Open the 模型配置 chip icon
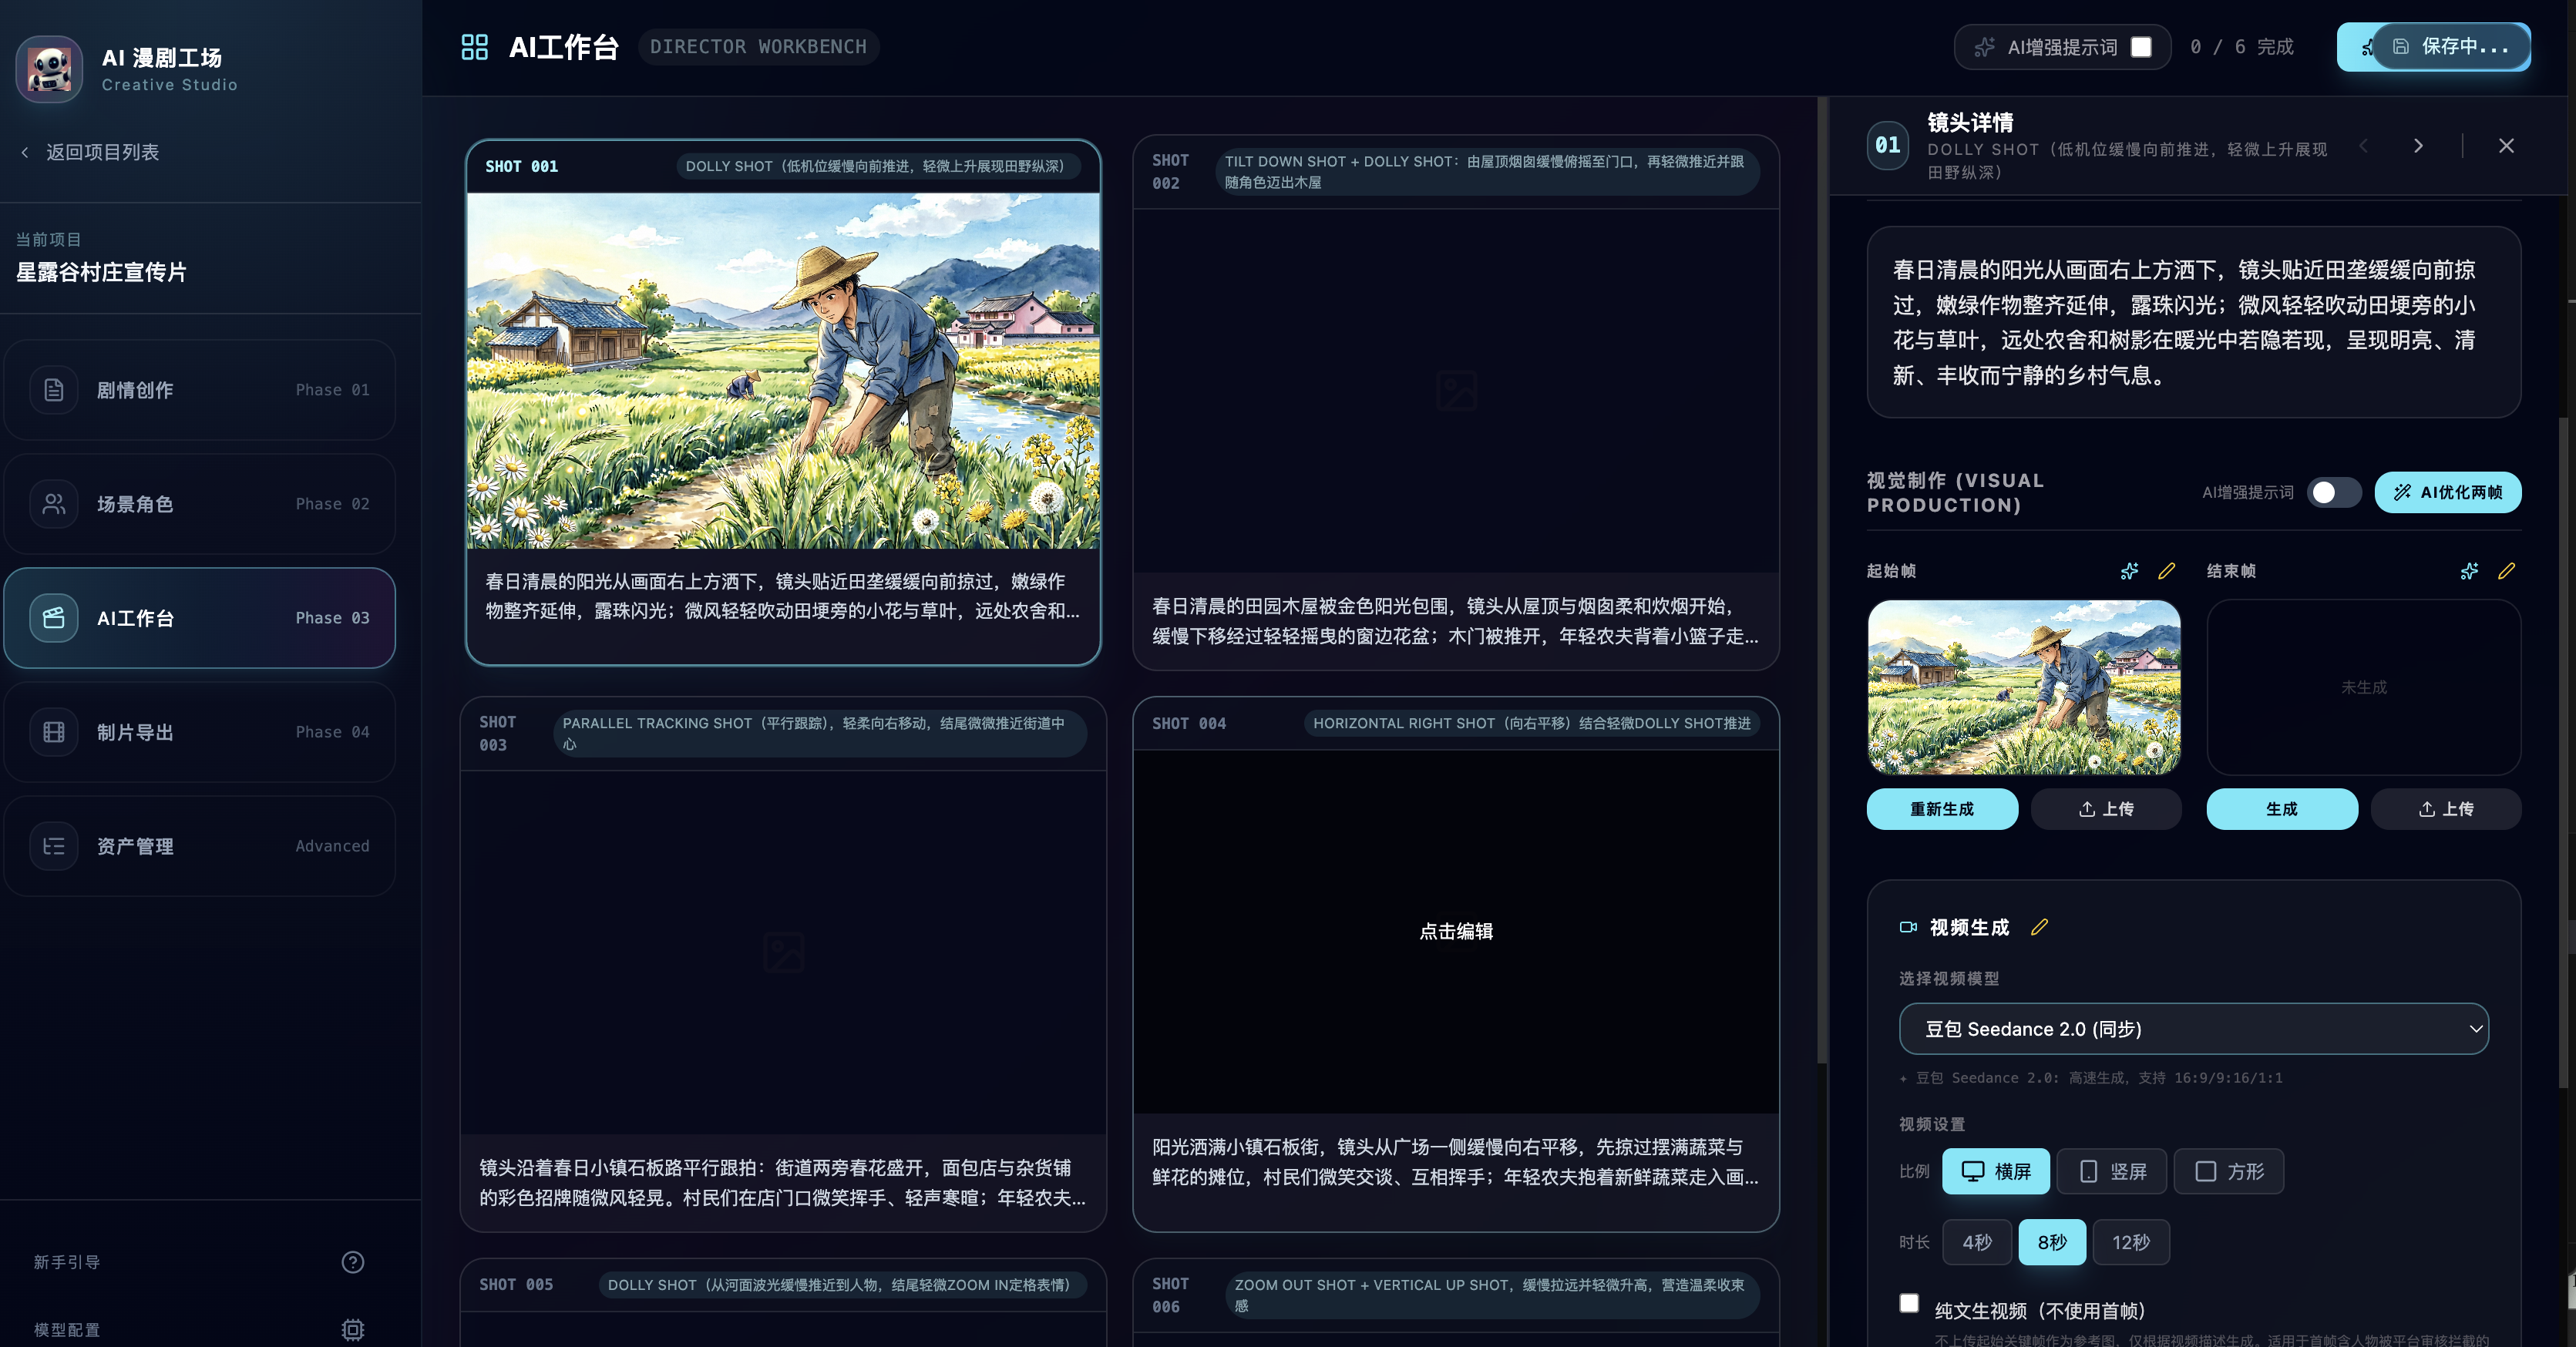 click(x=353, y=1330)
